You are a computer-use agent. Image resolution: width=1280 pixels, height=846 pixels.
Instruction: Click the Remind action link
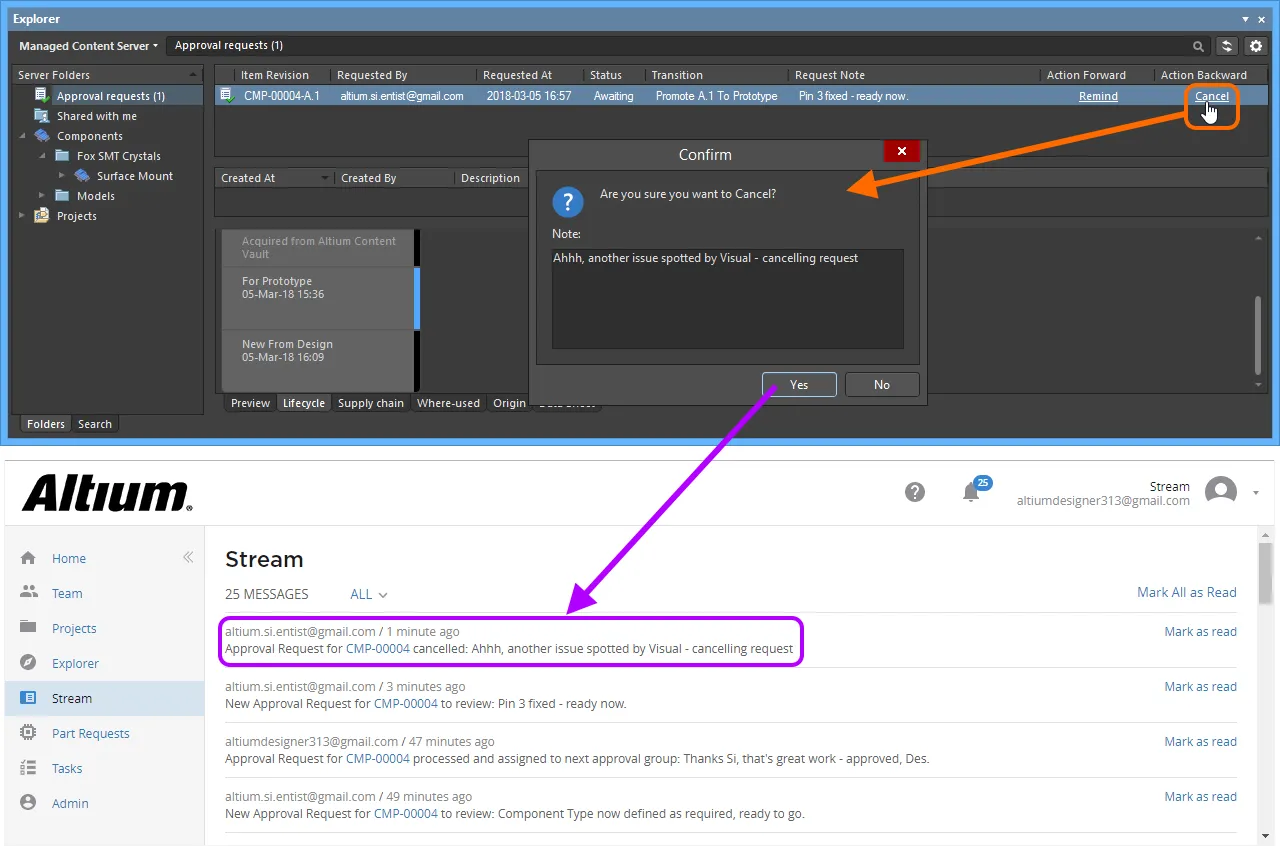click(x=1098, y=96)
